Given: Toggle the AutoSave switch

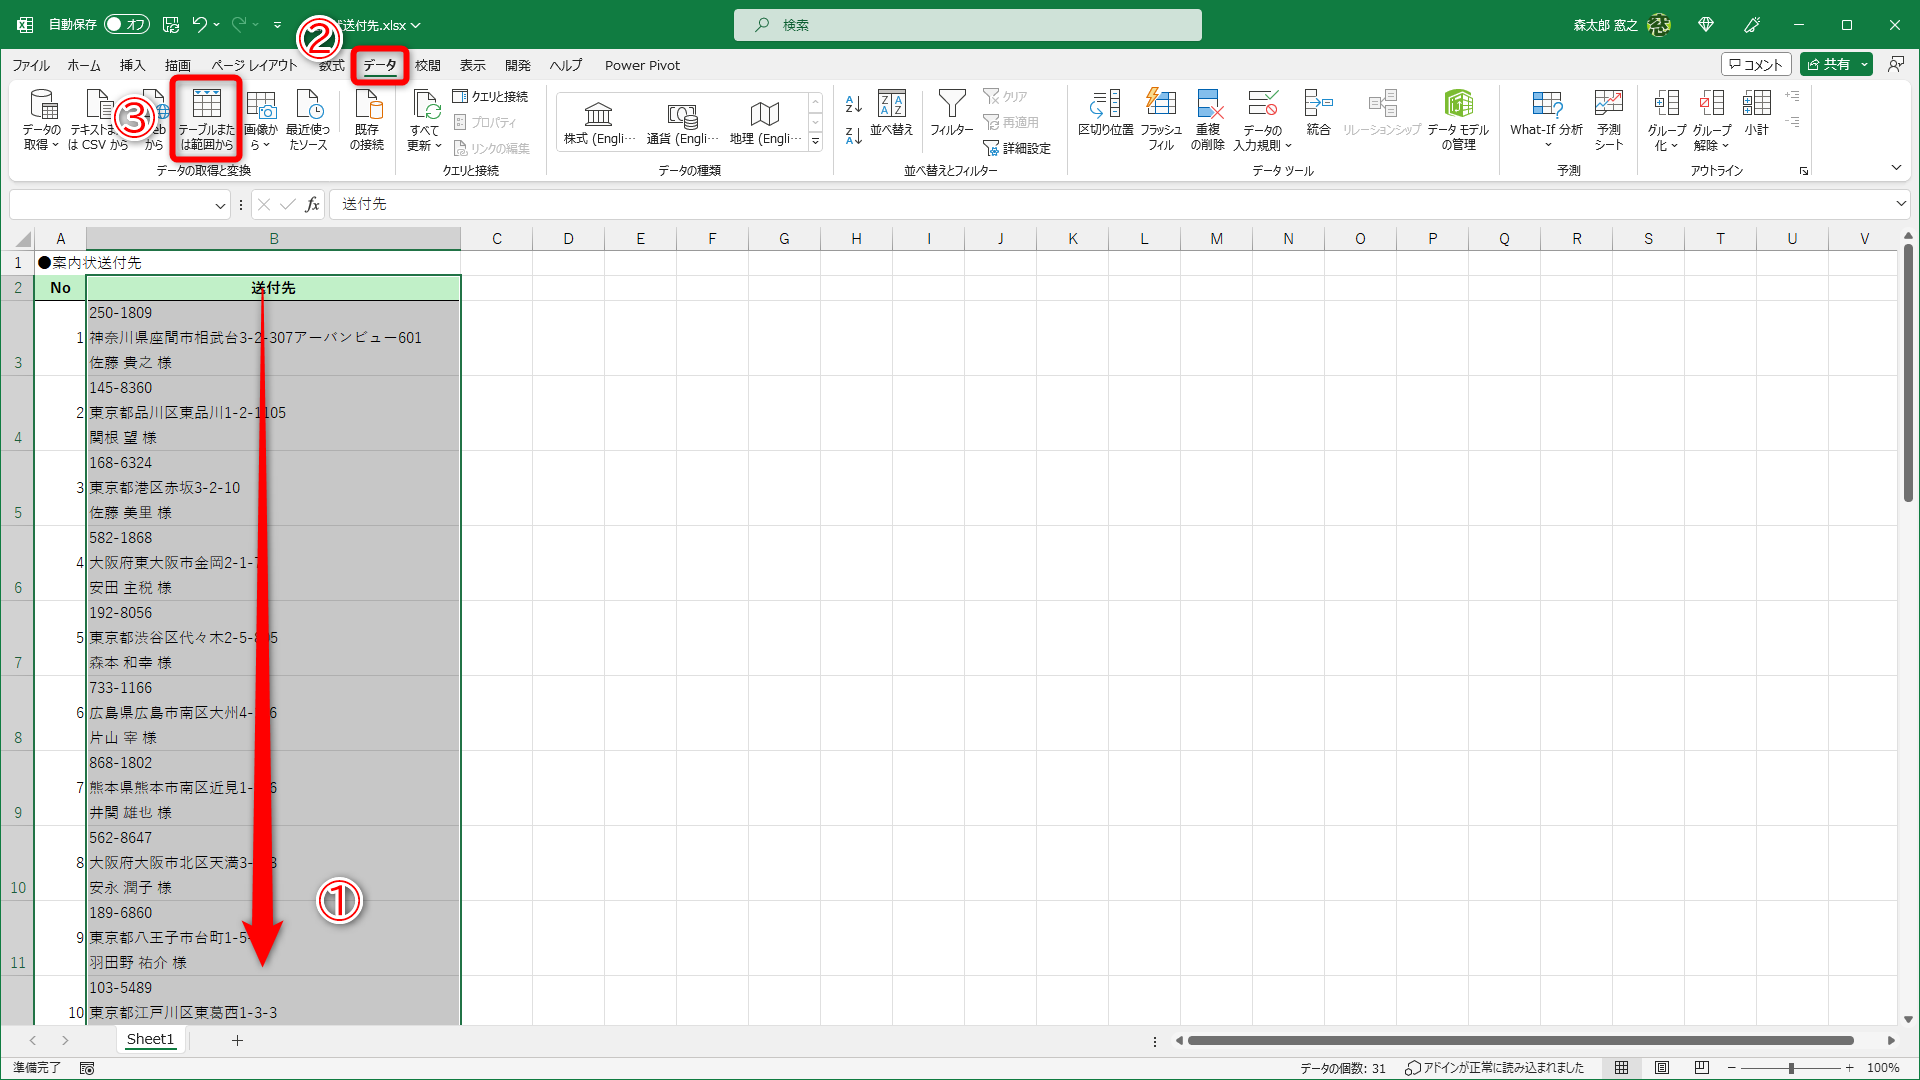Looking at the screenshot, I should [x=126, y=25].
